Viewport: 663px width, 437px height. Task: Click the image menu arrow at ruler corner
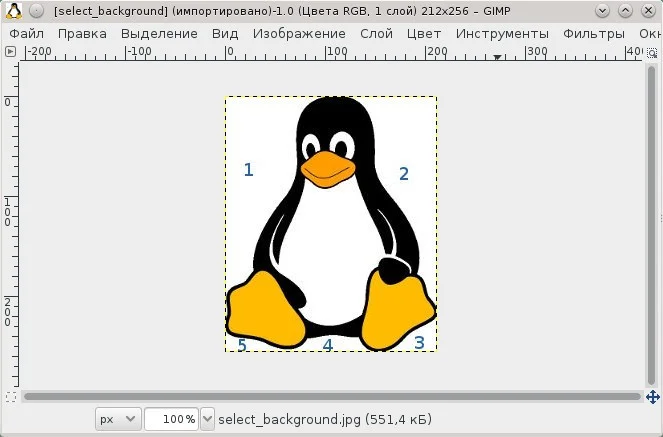point(10,52)
